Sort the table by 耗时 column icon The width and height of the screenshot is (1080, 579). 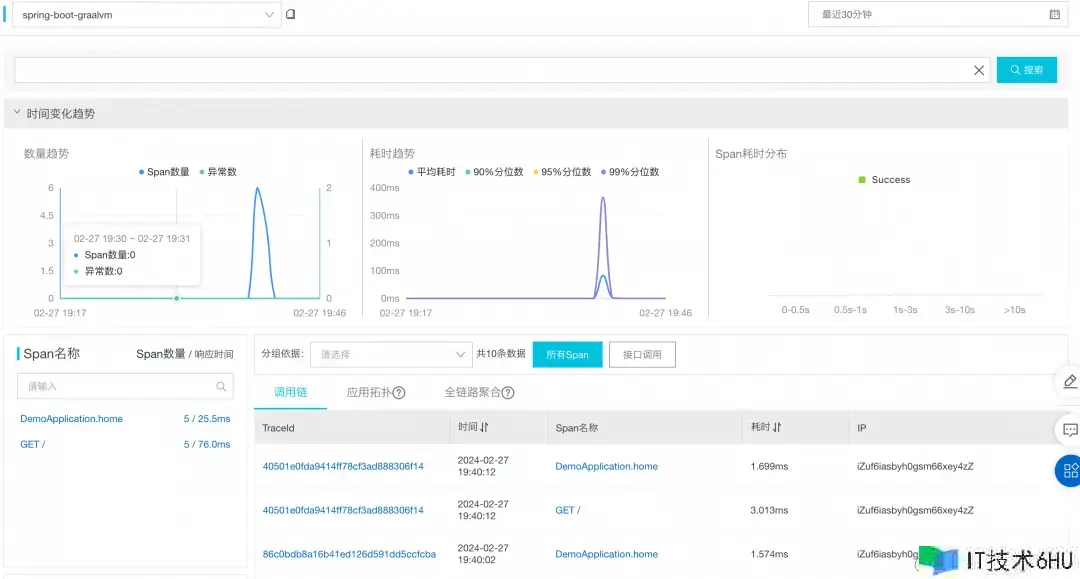pos(777,428)
